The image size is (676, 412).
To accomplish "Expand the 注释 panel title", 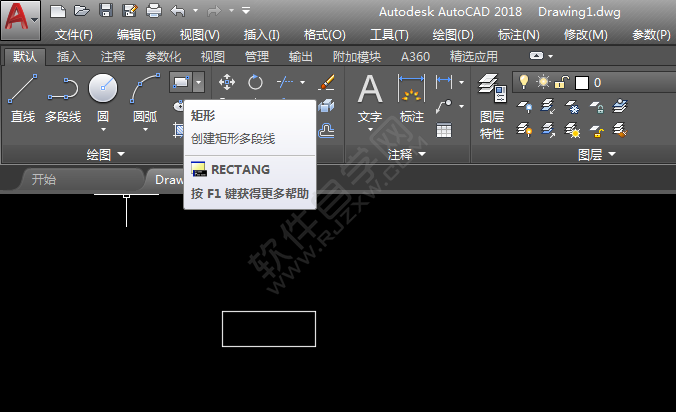I will coord(406,154).
